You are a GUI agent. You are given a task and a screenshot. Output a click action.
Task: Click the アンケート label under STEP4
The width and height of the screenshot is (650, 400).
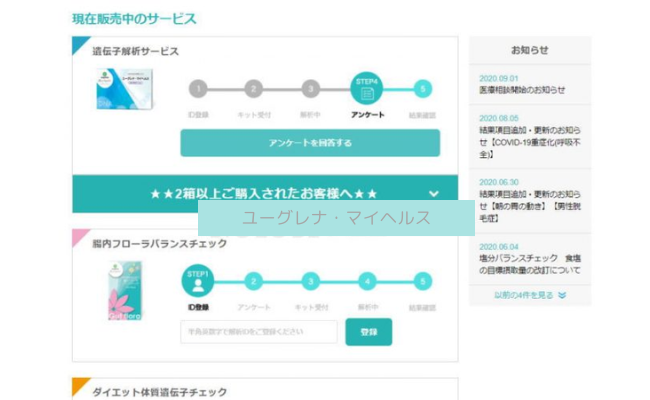tap(367, 115)
